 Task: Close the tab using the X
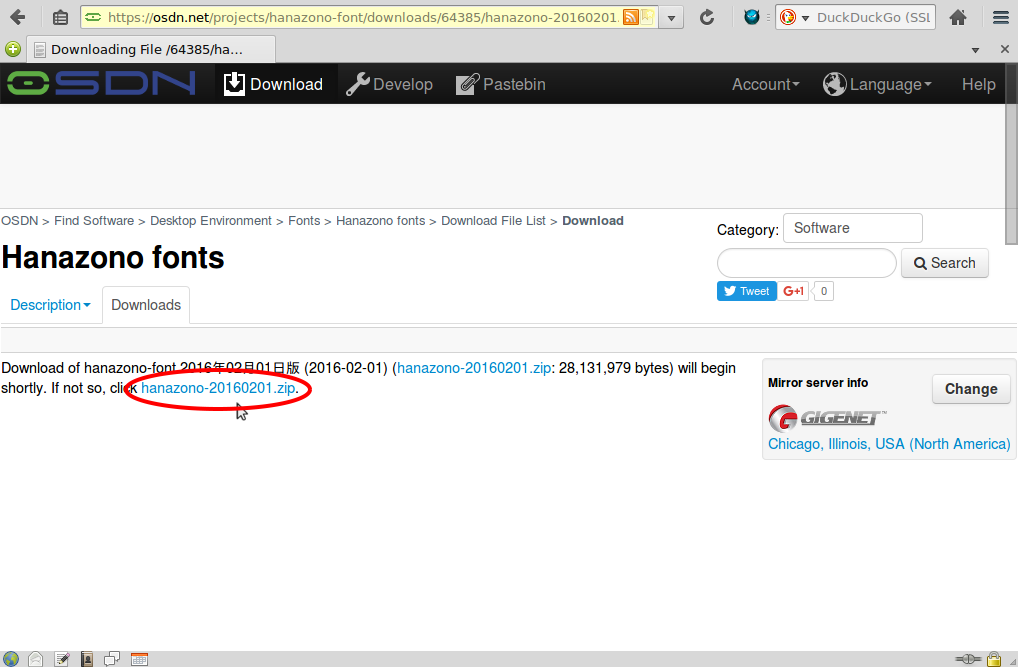pos(1004,49)
